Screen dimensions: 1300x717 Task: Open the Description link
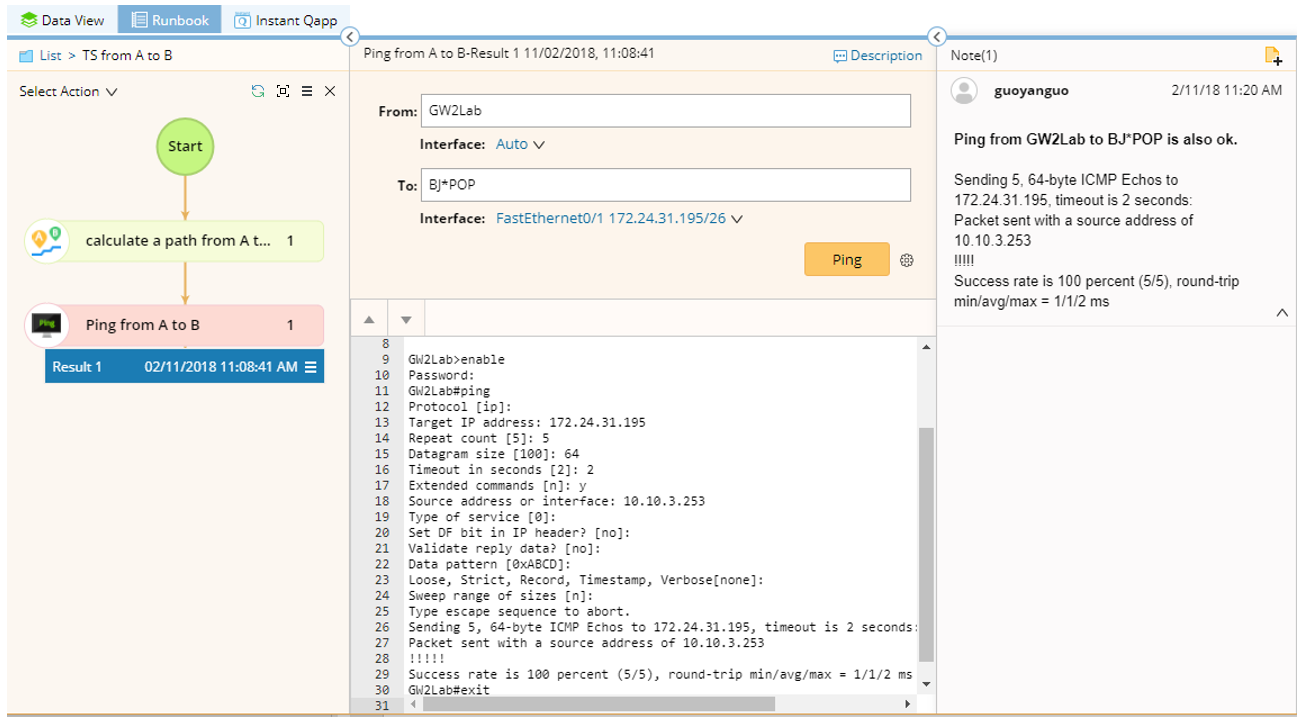point(877,56)
